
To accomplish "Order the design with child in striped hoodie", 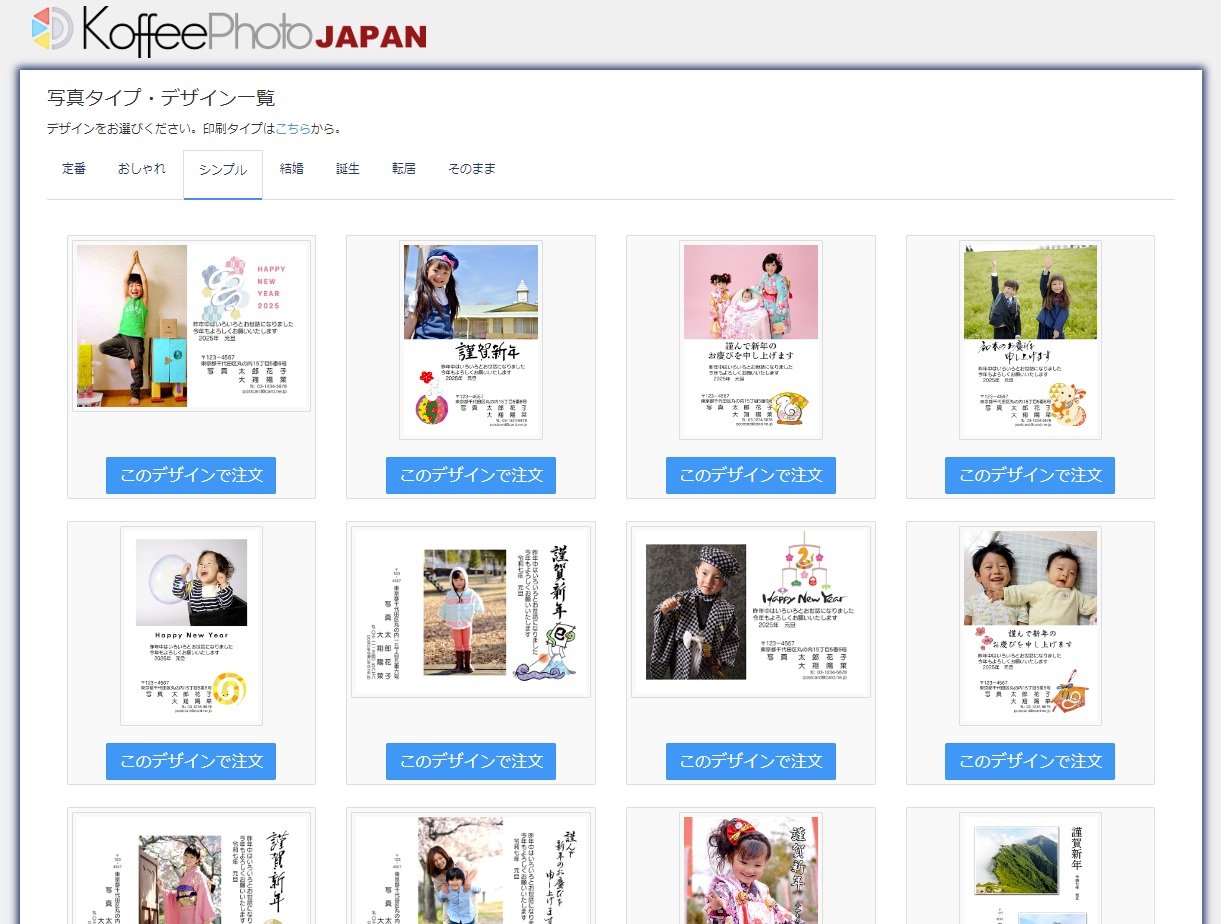I will 471,761.
